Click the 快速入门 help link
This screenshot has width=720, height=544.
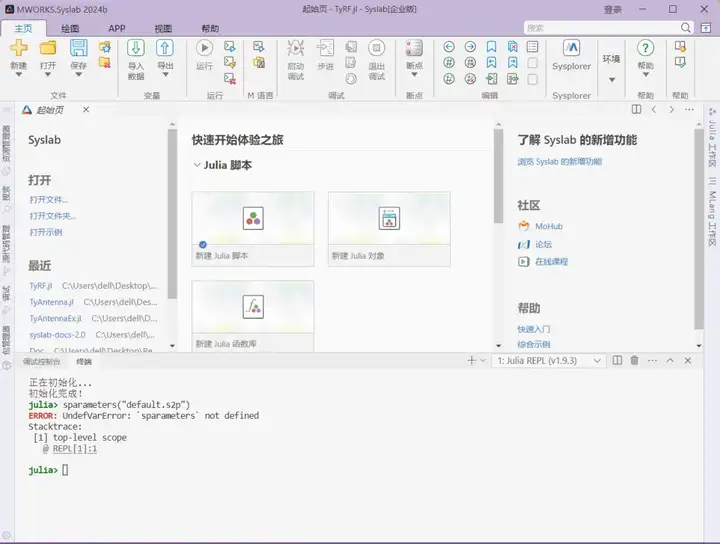pyautogui.click(x=534, y=329)
